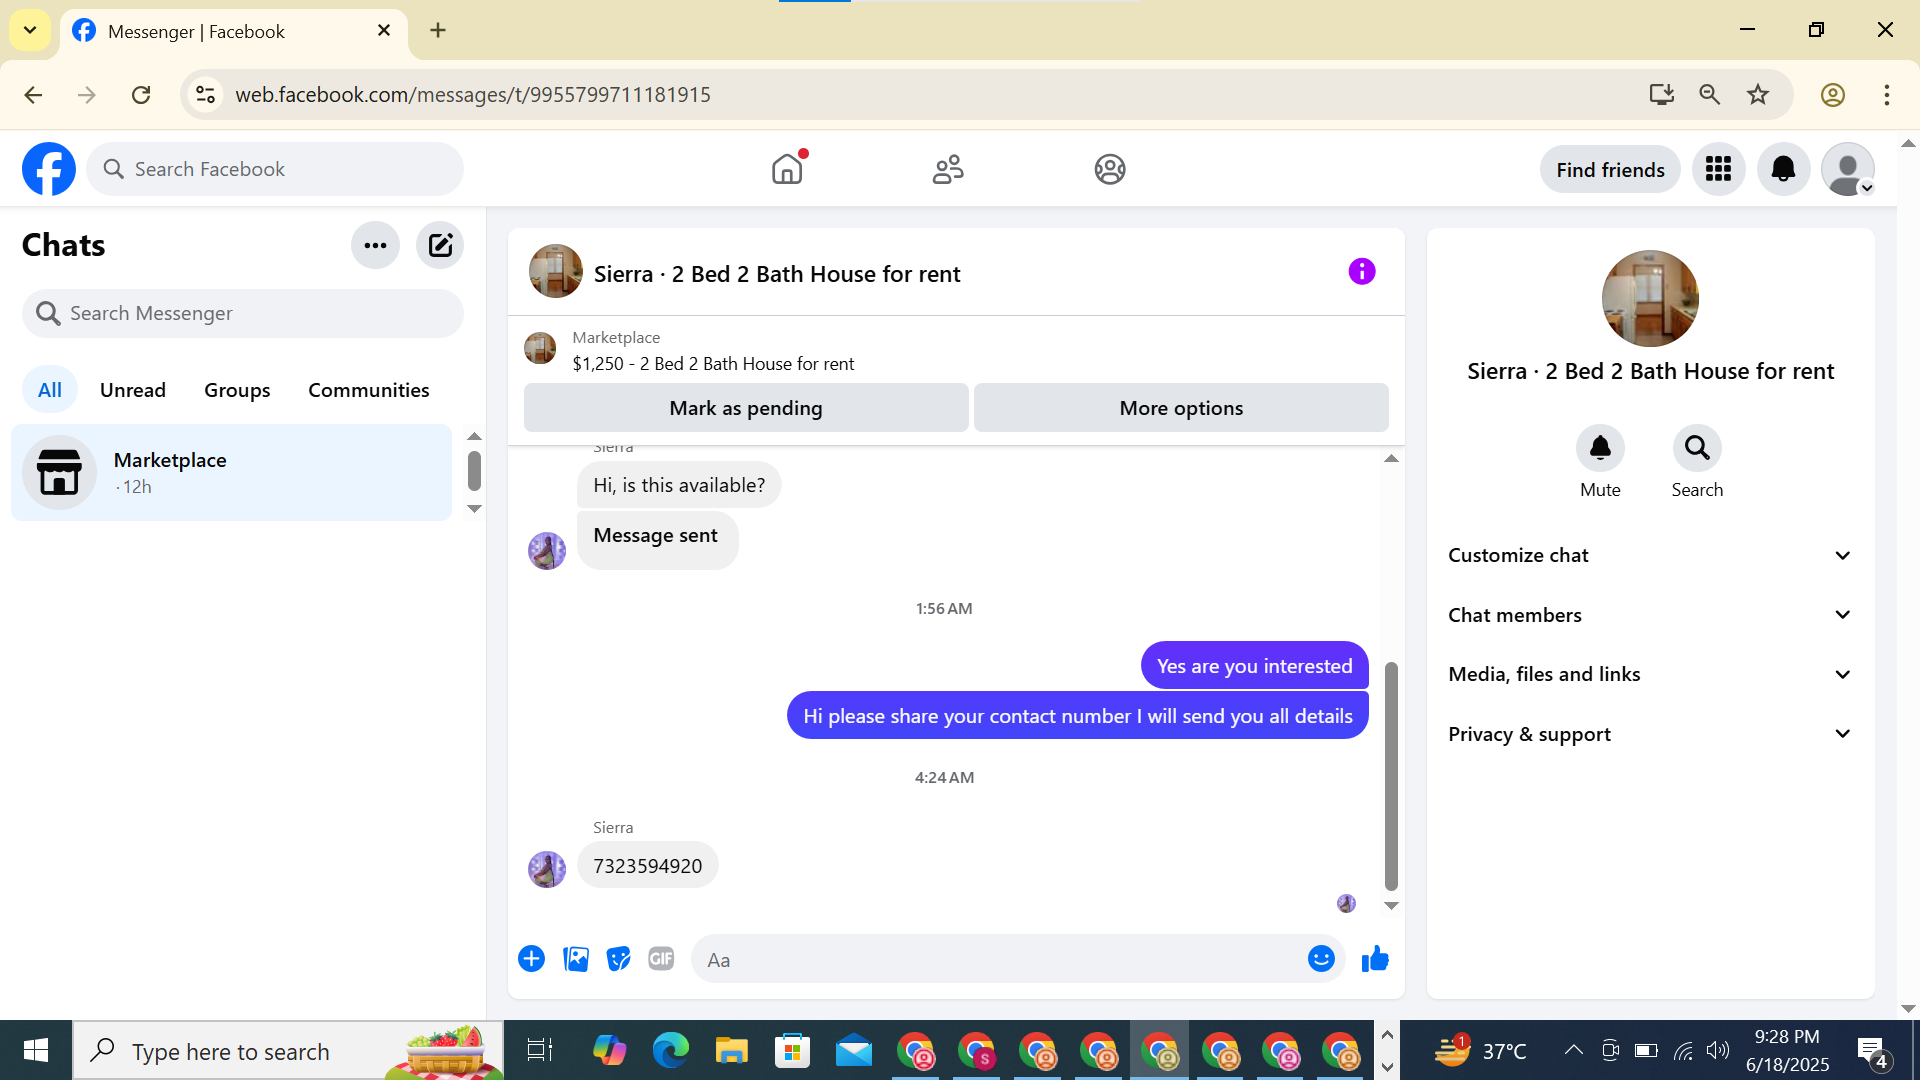Open the volume control in system tray
1920x1080 pixels.
pyautogui.click(x=1718, y=1050)
